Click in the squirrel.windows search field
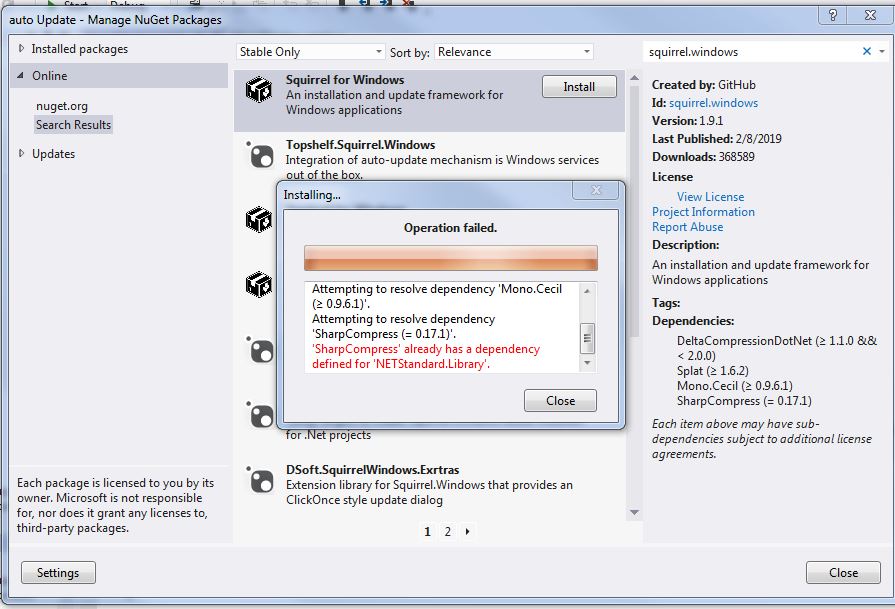 tap(751, 52)
